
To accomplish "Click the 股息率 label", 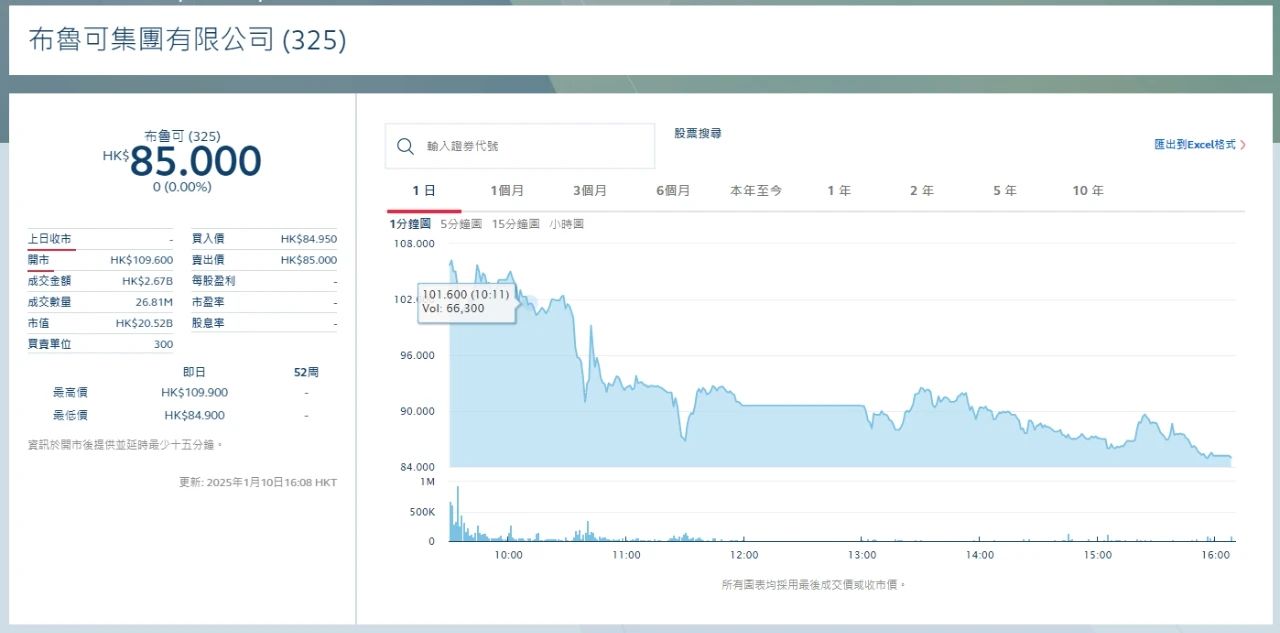I will pos(208,323).
